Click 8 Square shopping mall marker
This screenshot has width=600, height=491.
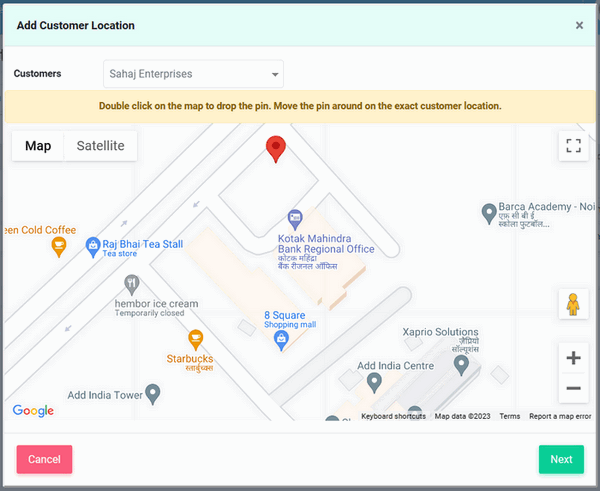(281, 341)
